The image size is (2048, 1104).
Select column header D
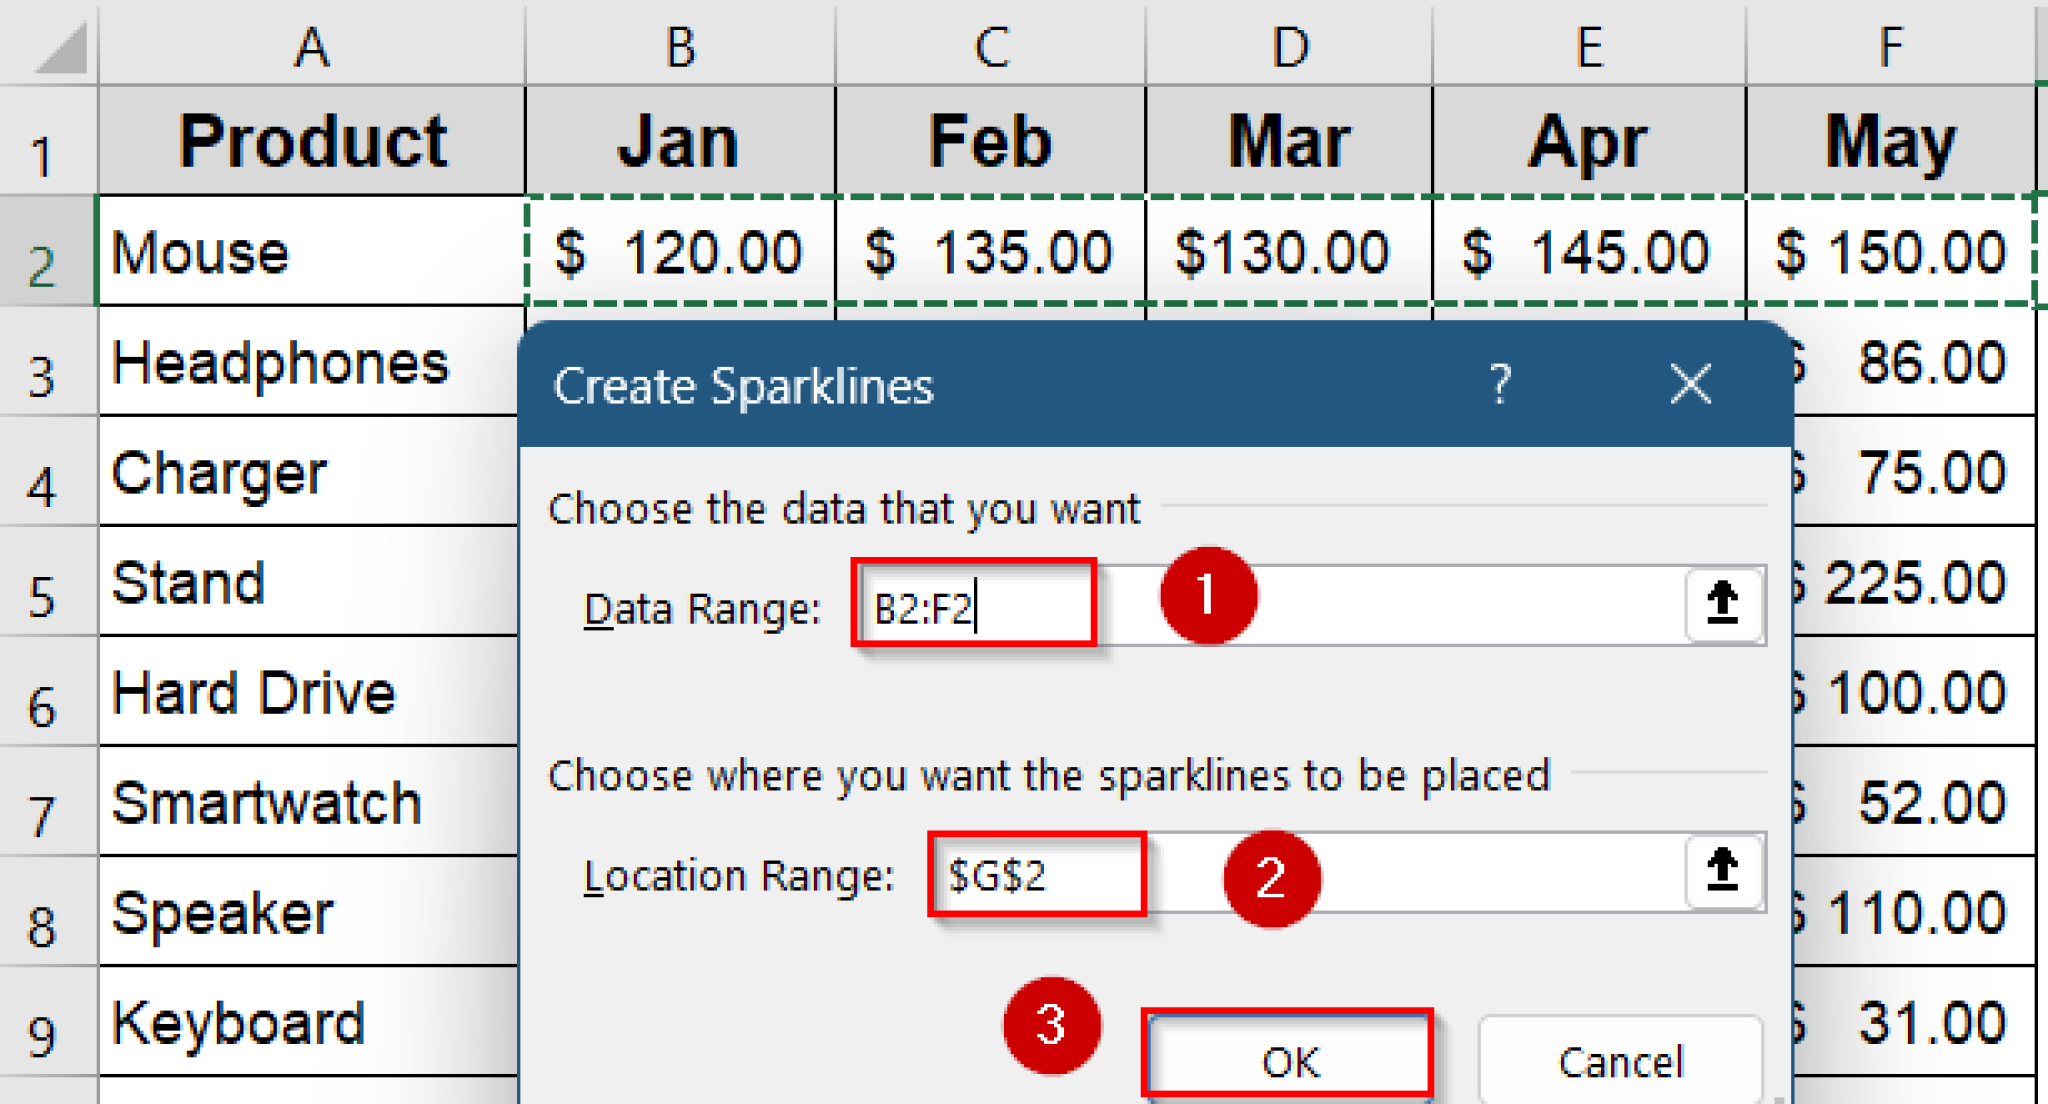(x=1290, y=45)
